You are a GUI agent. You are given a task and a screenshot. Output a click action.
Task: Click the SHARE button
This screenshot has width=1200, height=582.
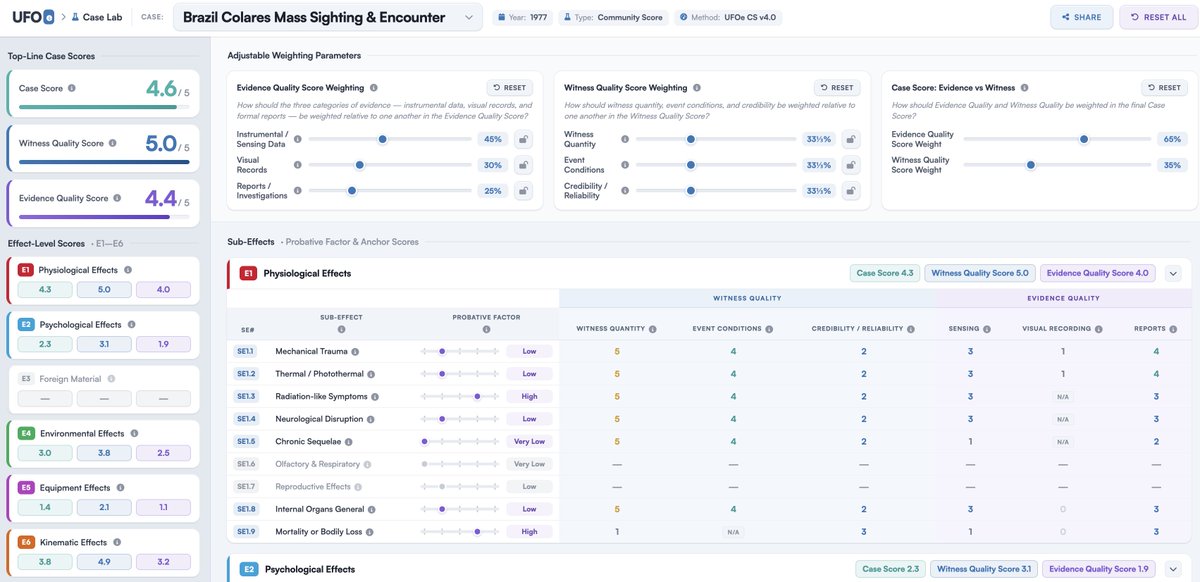pos(1081,17)
